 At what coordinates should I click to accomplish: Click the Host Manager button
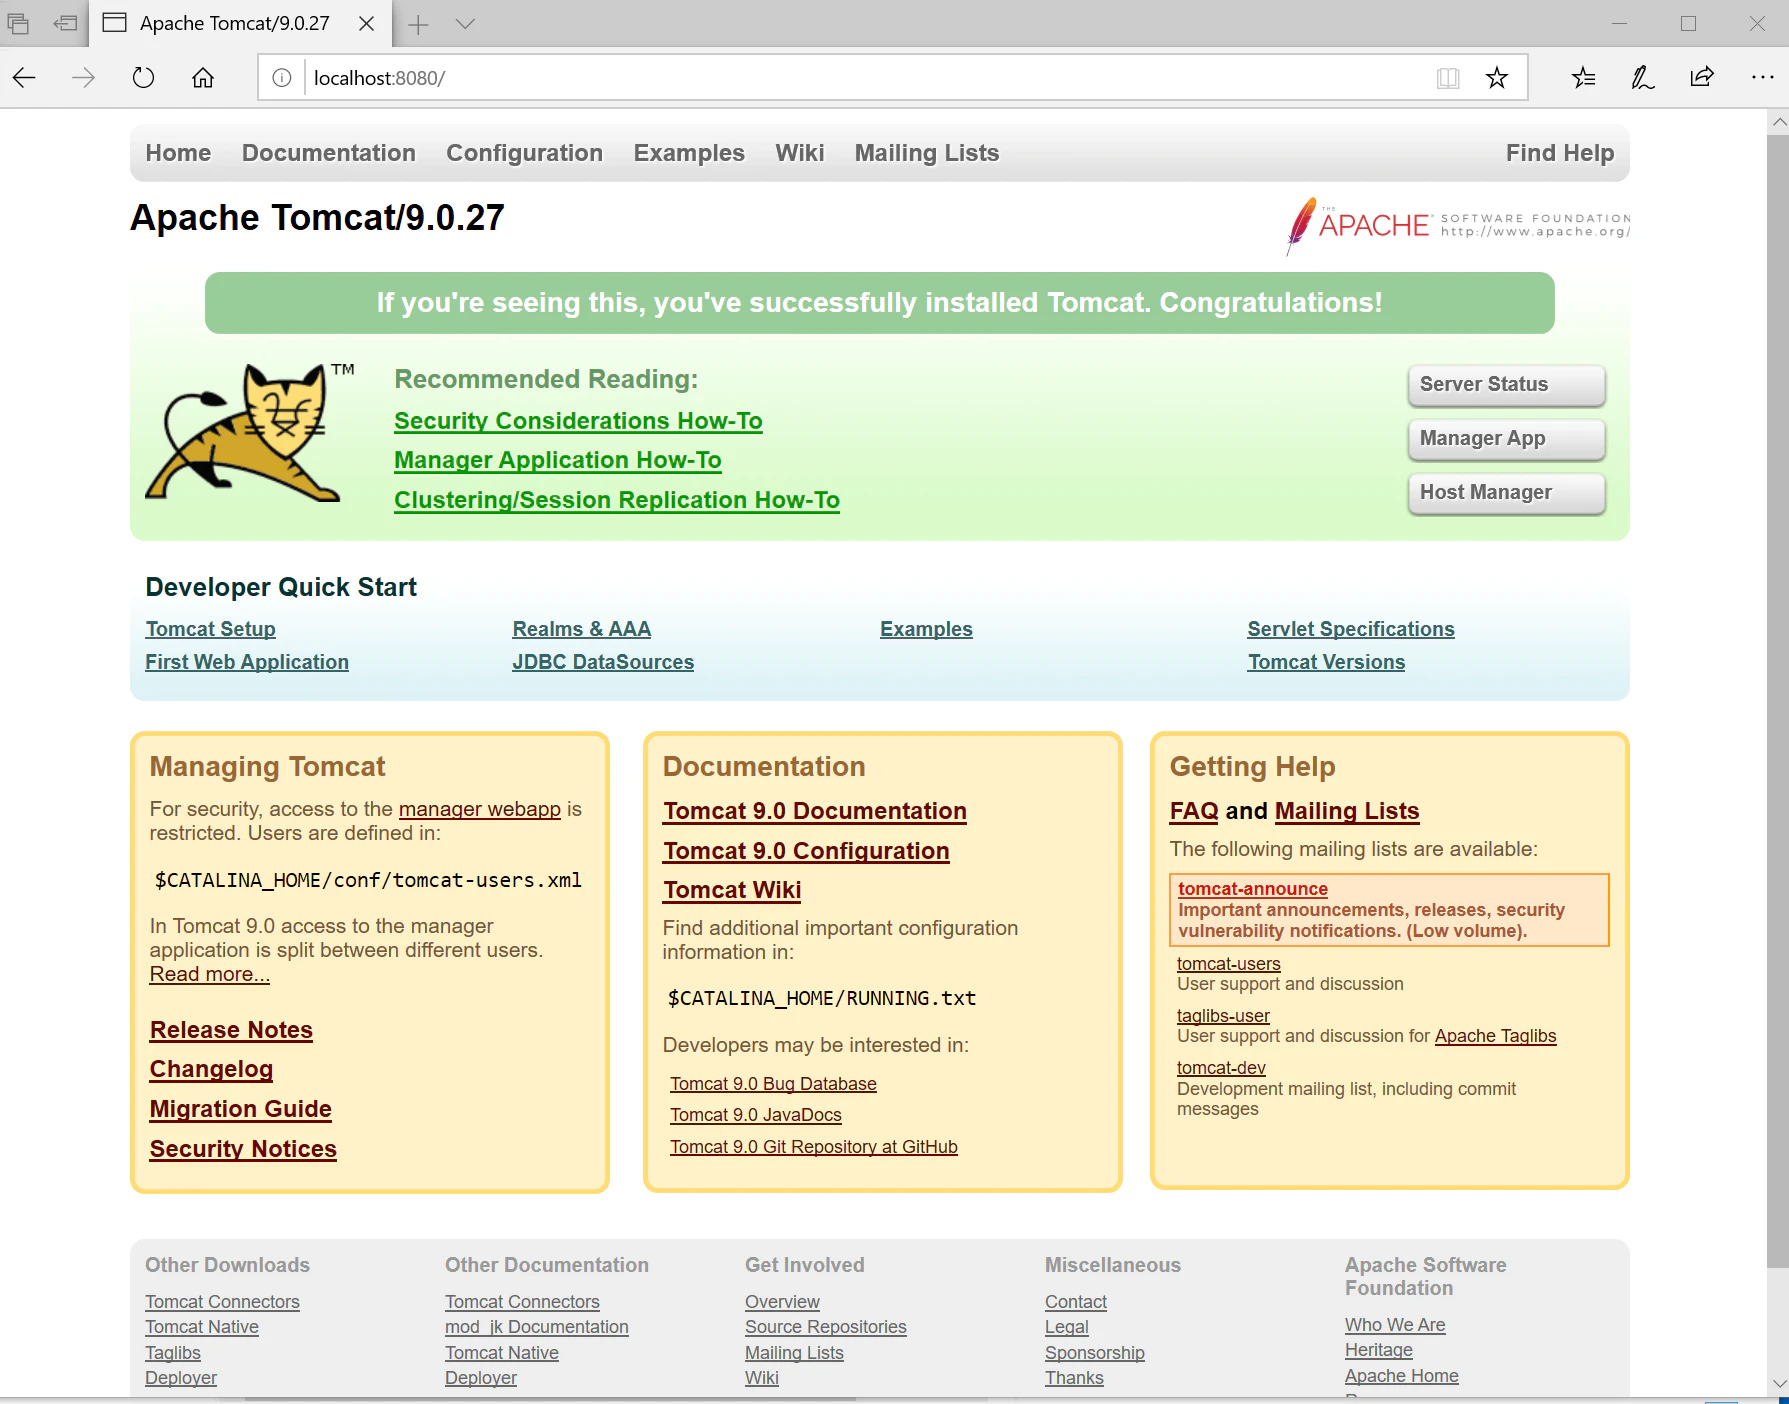1506,493
